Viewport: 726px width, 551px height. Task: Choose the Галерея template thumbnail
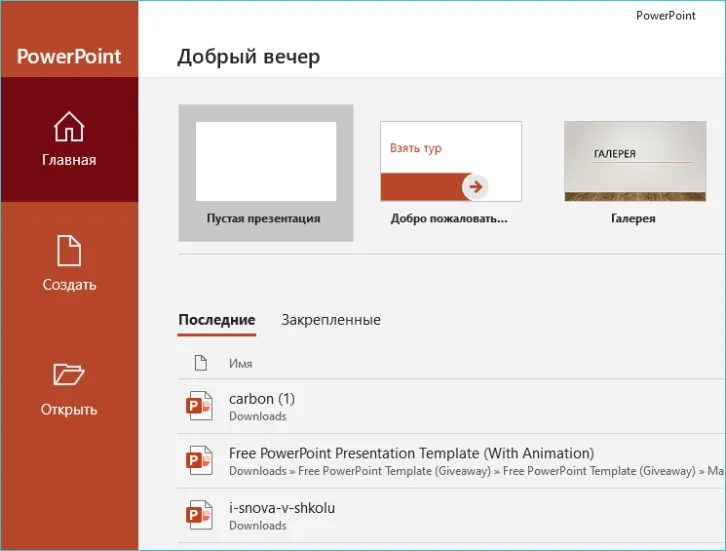[635, 161]
